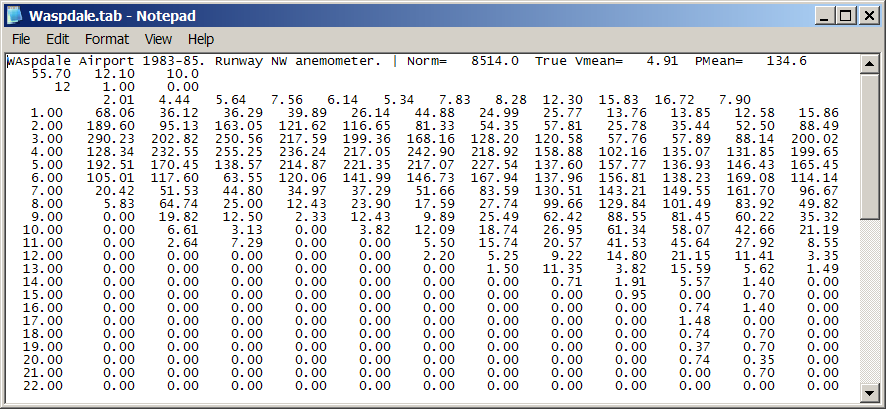Open the Format menu
Screen dimensions: 886x409
(107, 39)
